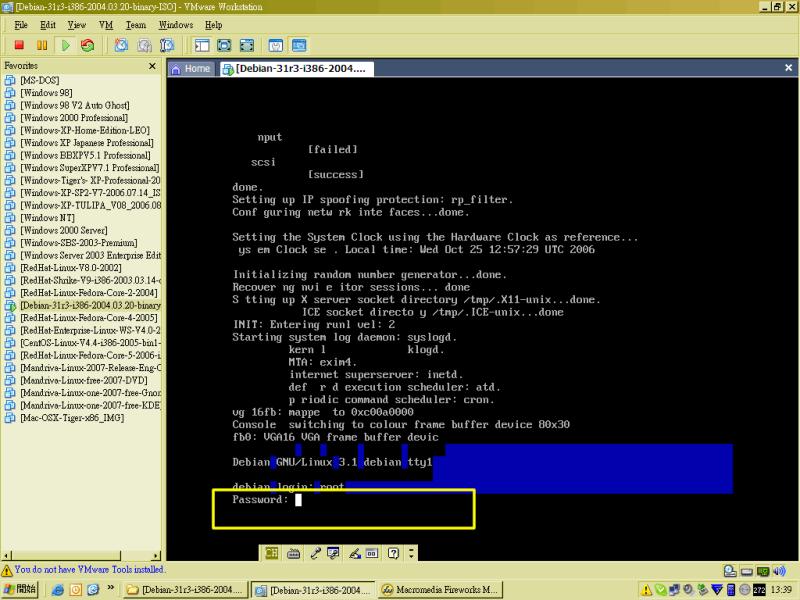Close the current VM tab
The image size is (800, 600).
pyautogui.click(x=788, y=67)
